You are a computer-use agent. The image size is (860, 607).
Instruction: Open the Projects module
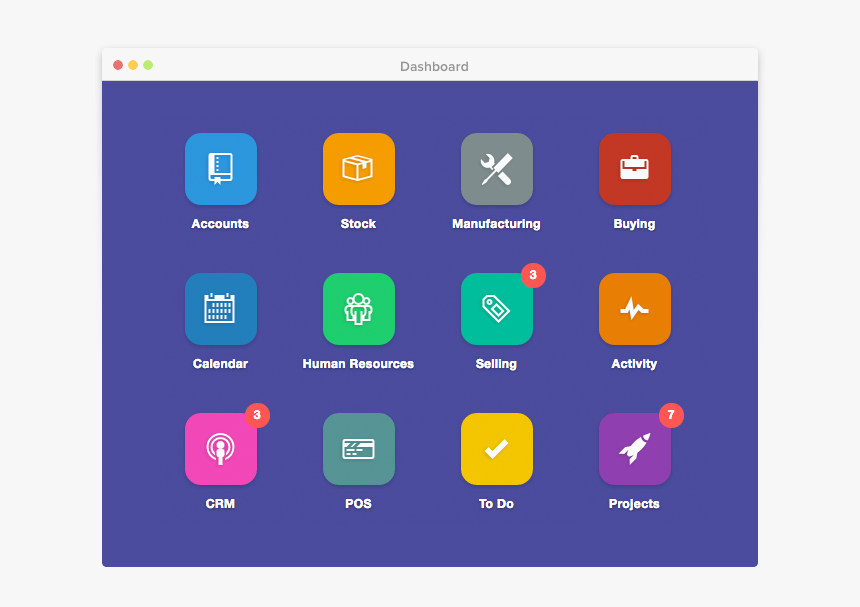coord(634,449)
